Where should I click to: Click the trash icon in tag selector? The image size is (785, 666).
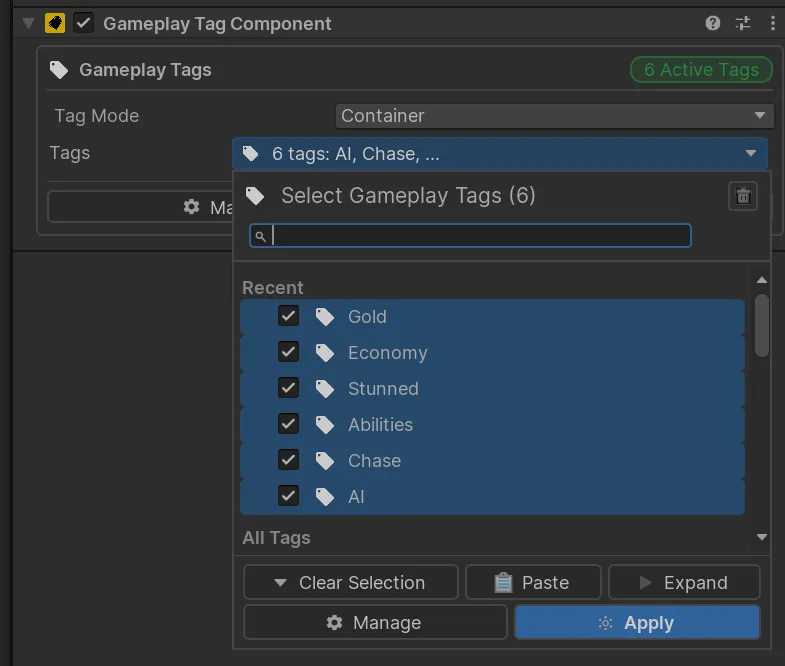743,196
